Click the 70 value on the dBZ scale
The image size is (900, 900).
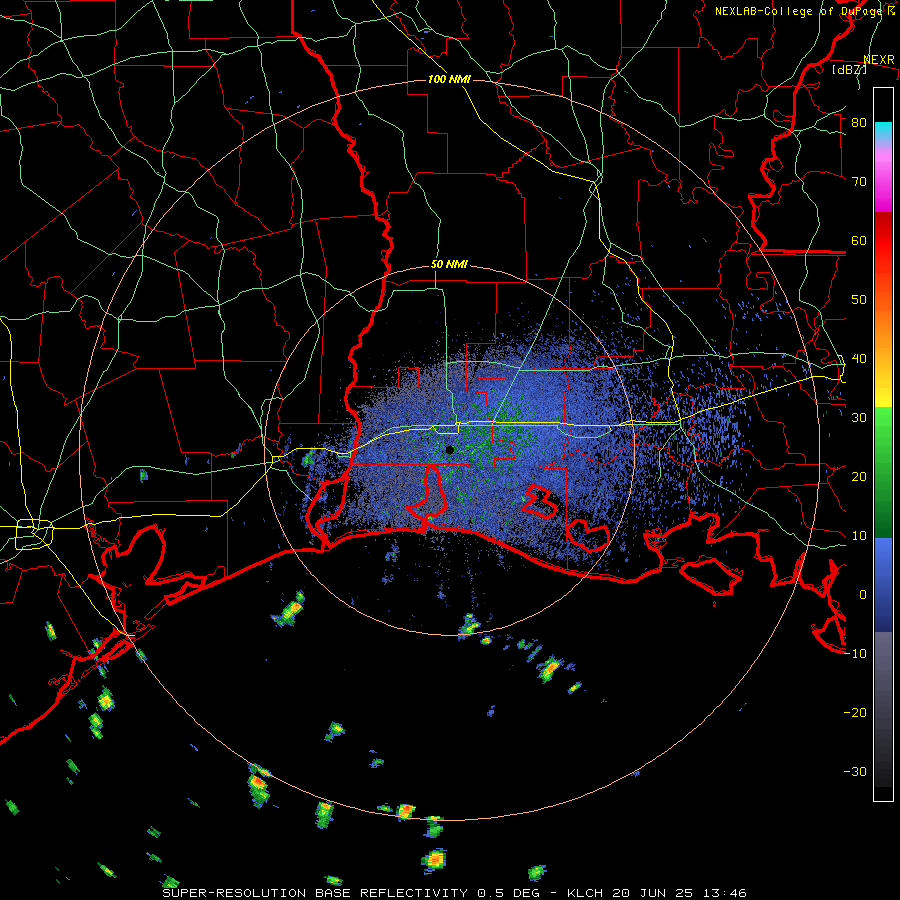(x=859, y=182)
